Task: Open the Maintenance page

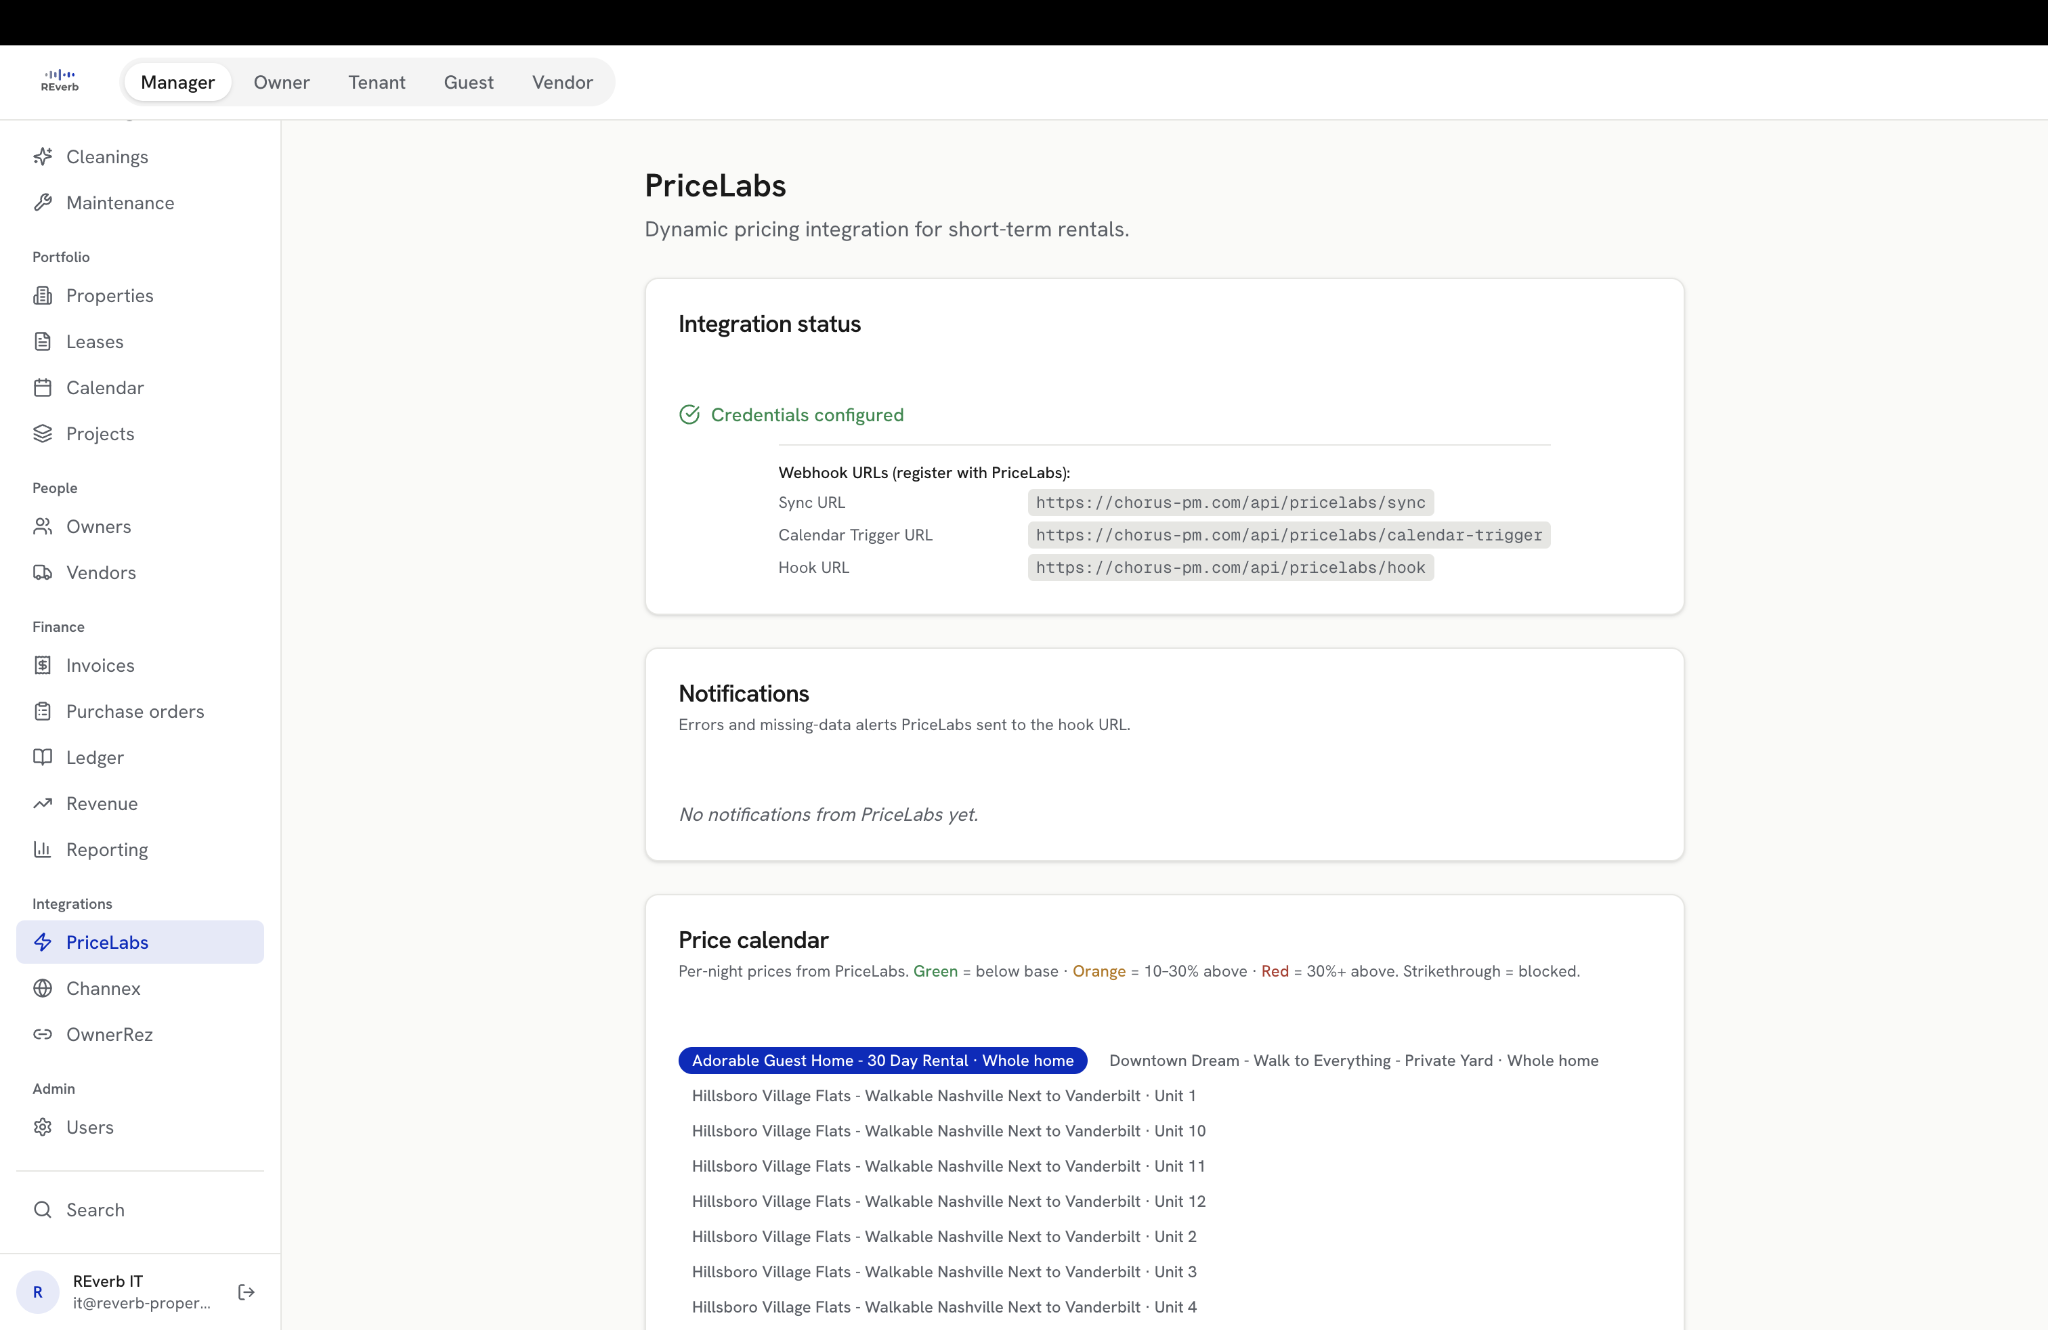Action: [140, 203]
